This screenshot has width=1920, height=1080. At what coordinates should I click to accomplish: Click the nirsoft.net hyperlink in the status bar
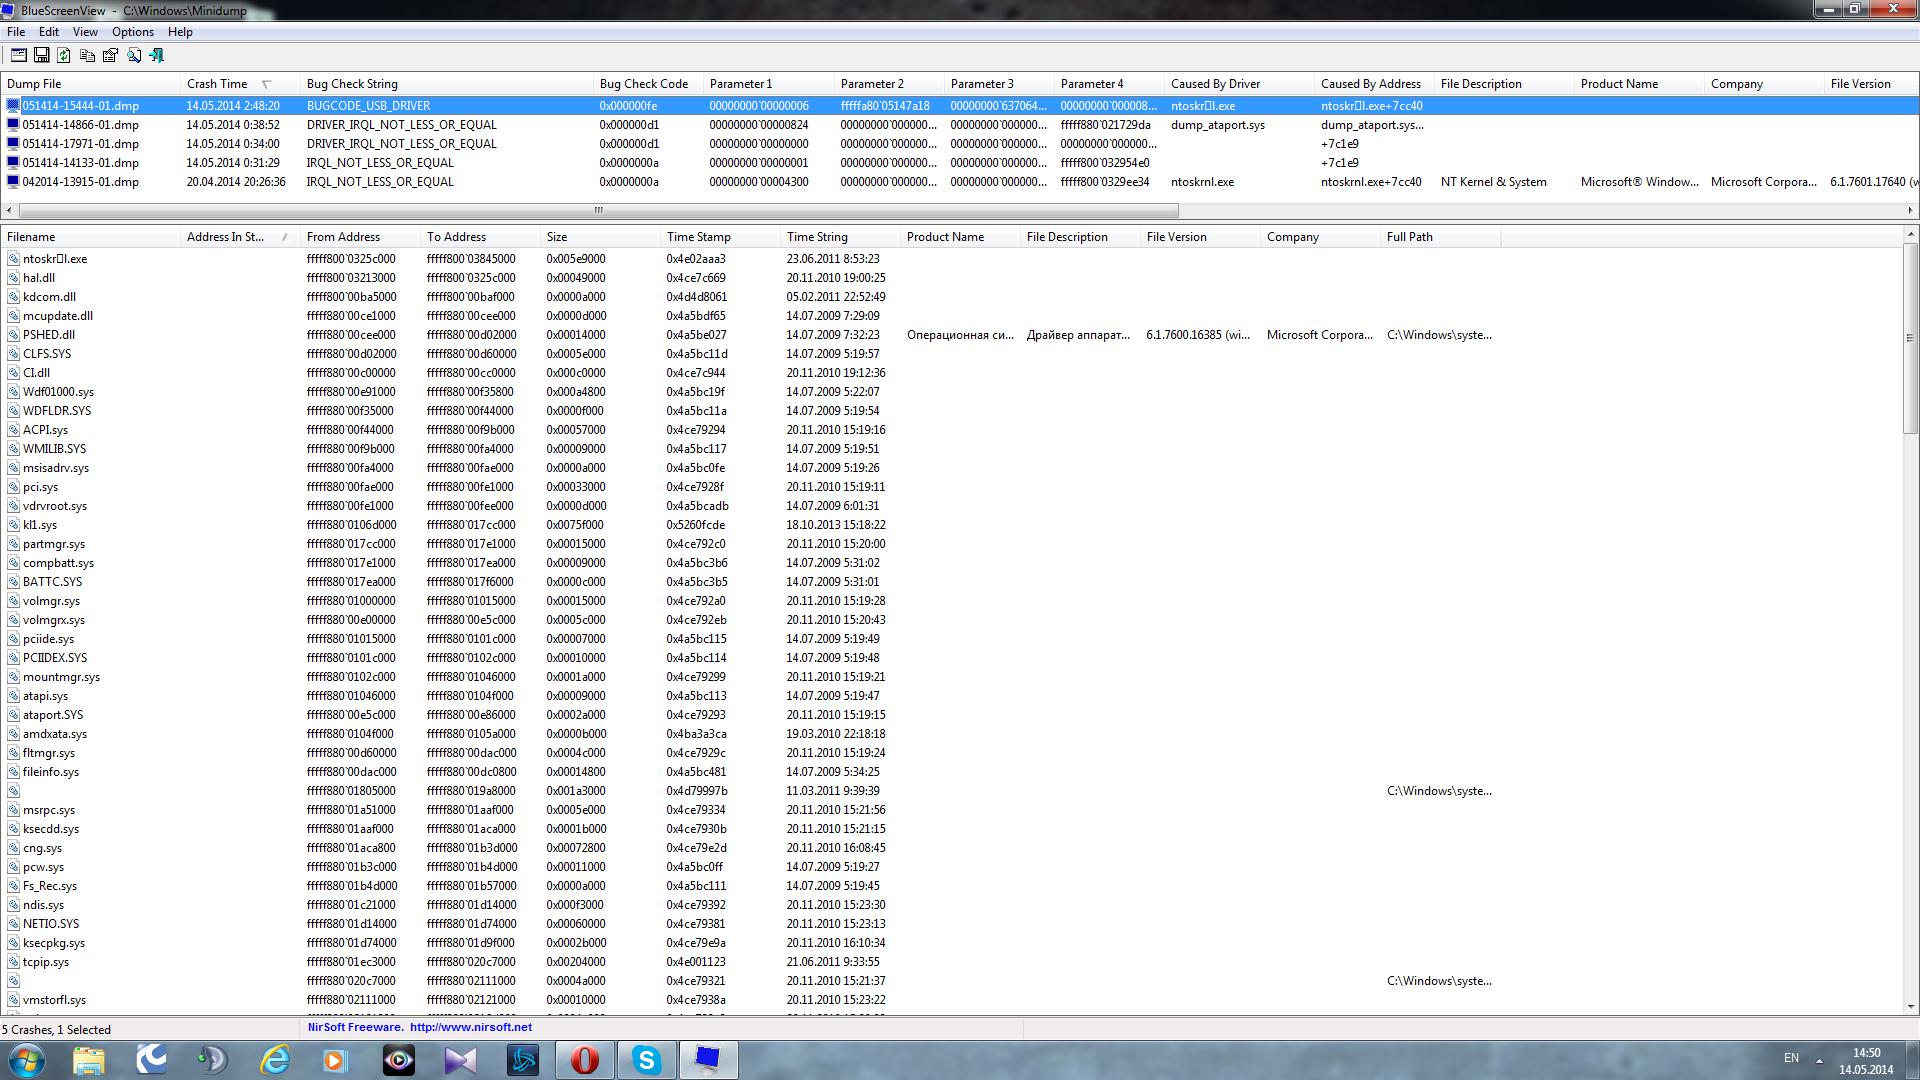click(470, 1027)
